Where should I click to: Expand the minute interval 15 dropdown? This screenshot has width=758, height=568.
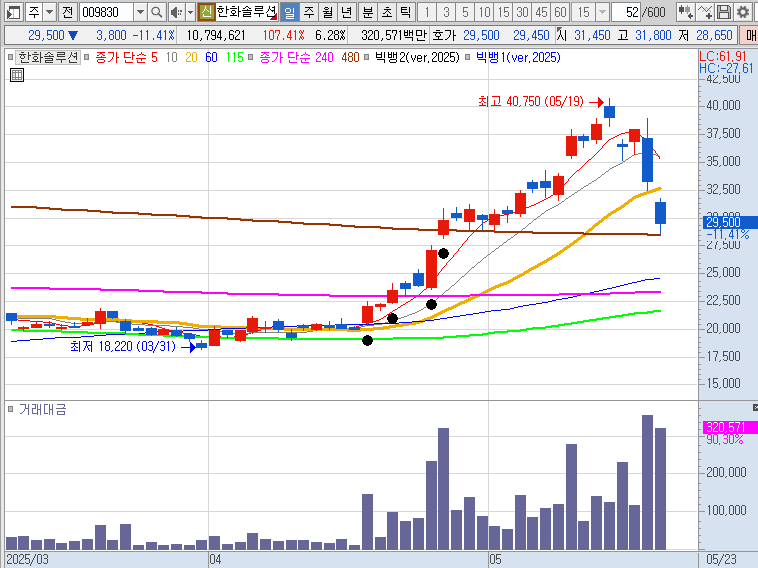[602, 12]
